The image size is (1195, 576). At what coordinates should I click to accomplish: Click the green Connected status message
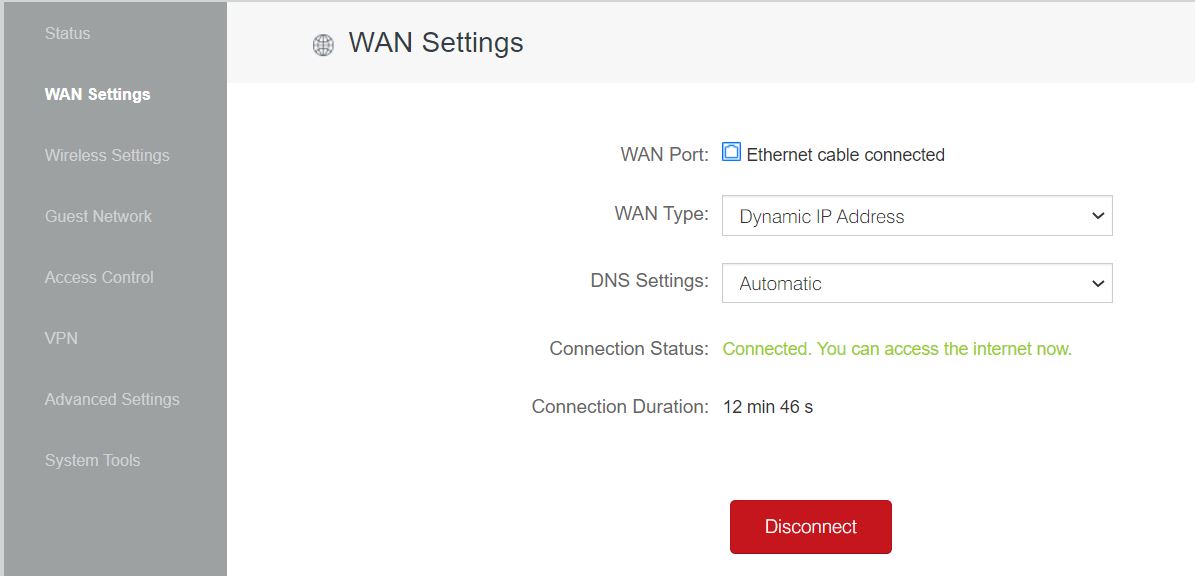[x=896, y=349]
